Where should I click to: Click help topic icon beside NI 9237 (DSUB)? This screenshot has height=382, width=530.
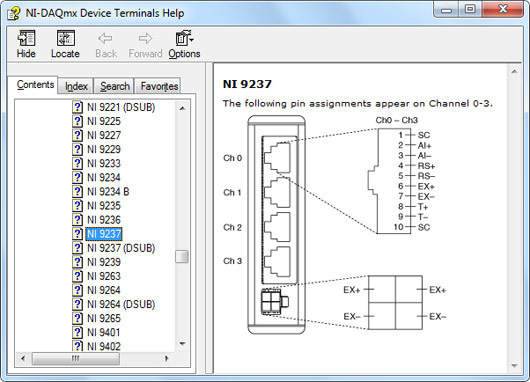pyautogui.click(x=77, y=248)
